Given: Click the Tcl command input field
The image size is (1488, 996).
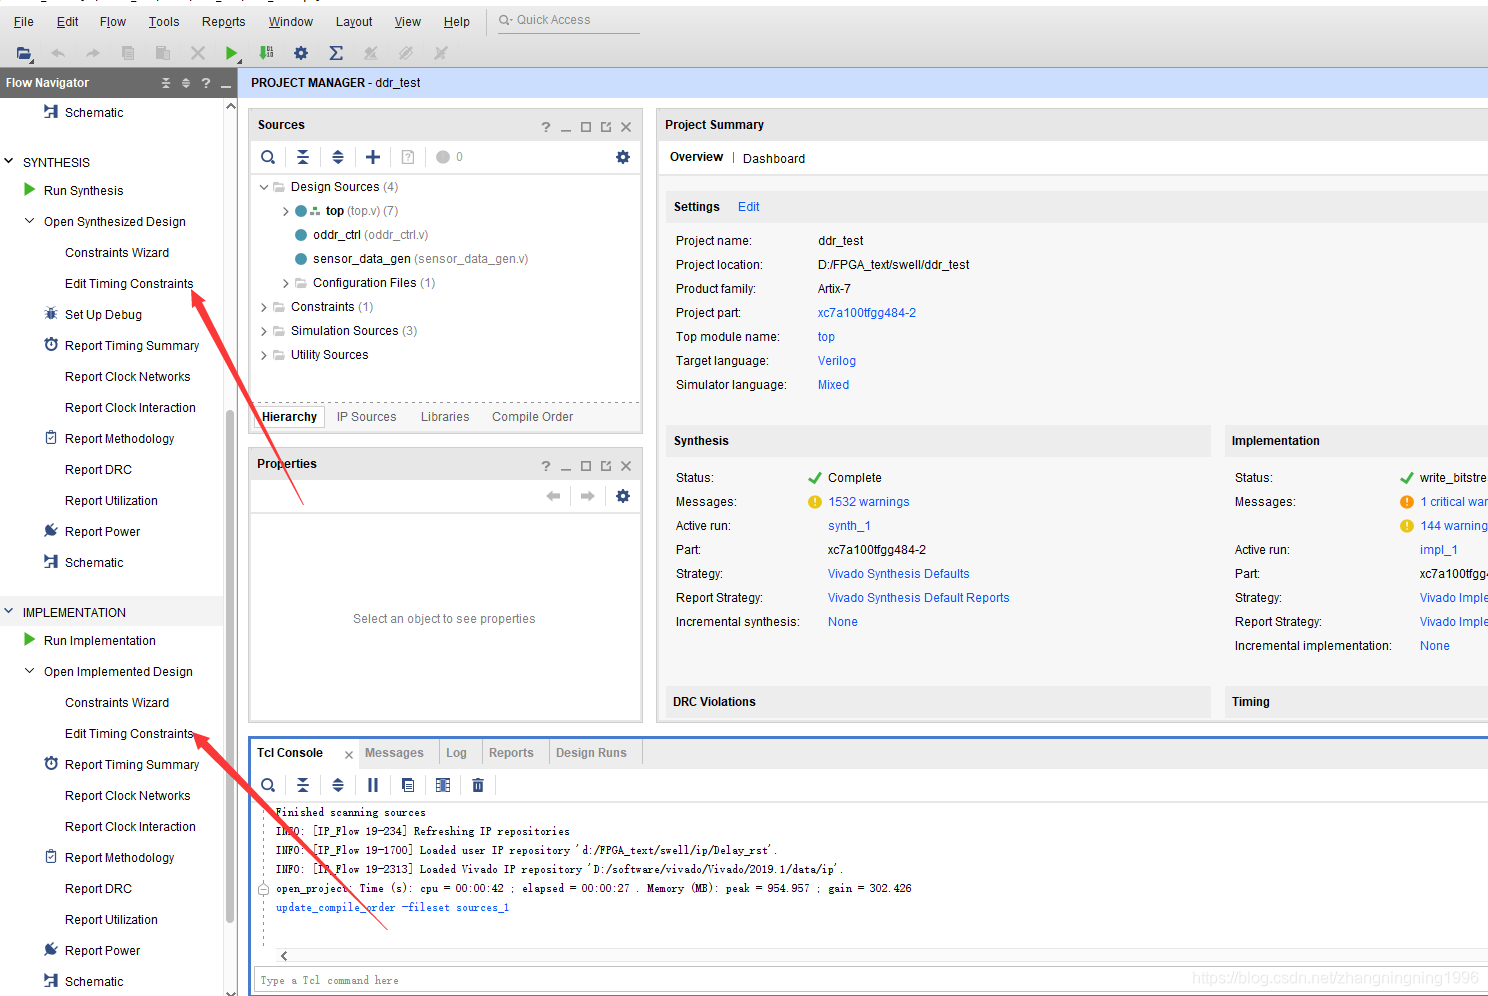Looking at the screenshot, I should (870, 980).
